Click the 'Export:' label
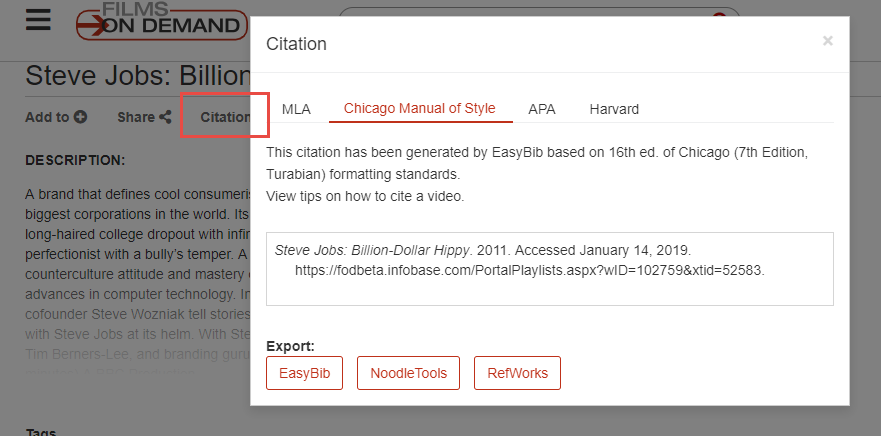 click(290, 346)
